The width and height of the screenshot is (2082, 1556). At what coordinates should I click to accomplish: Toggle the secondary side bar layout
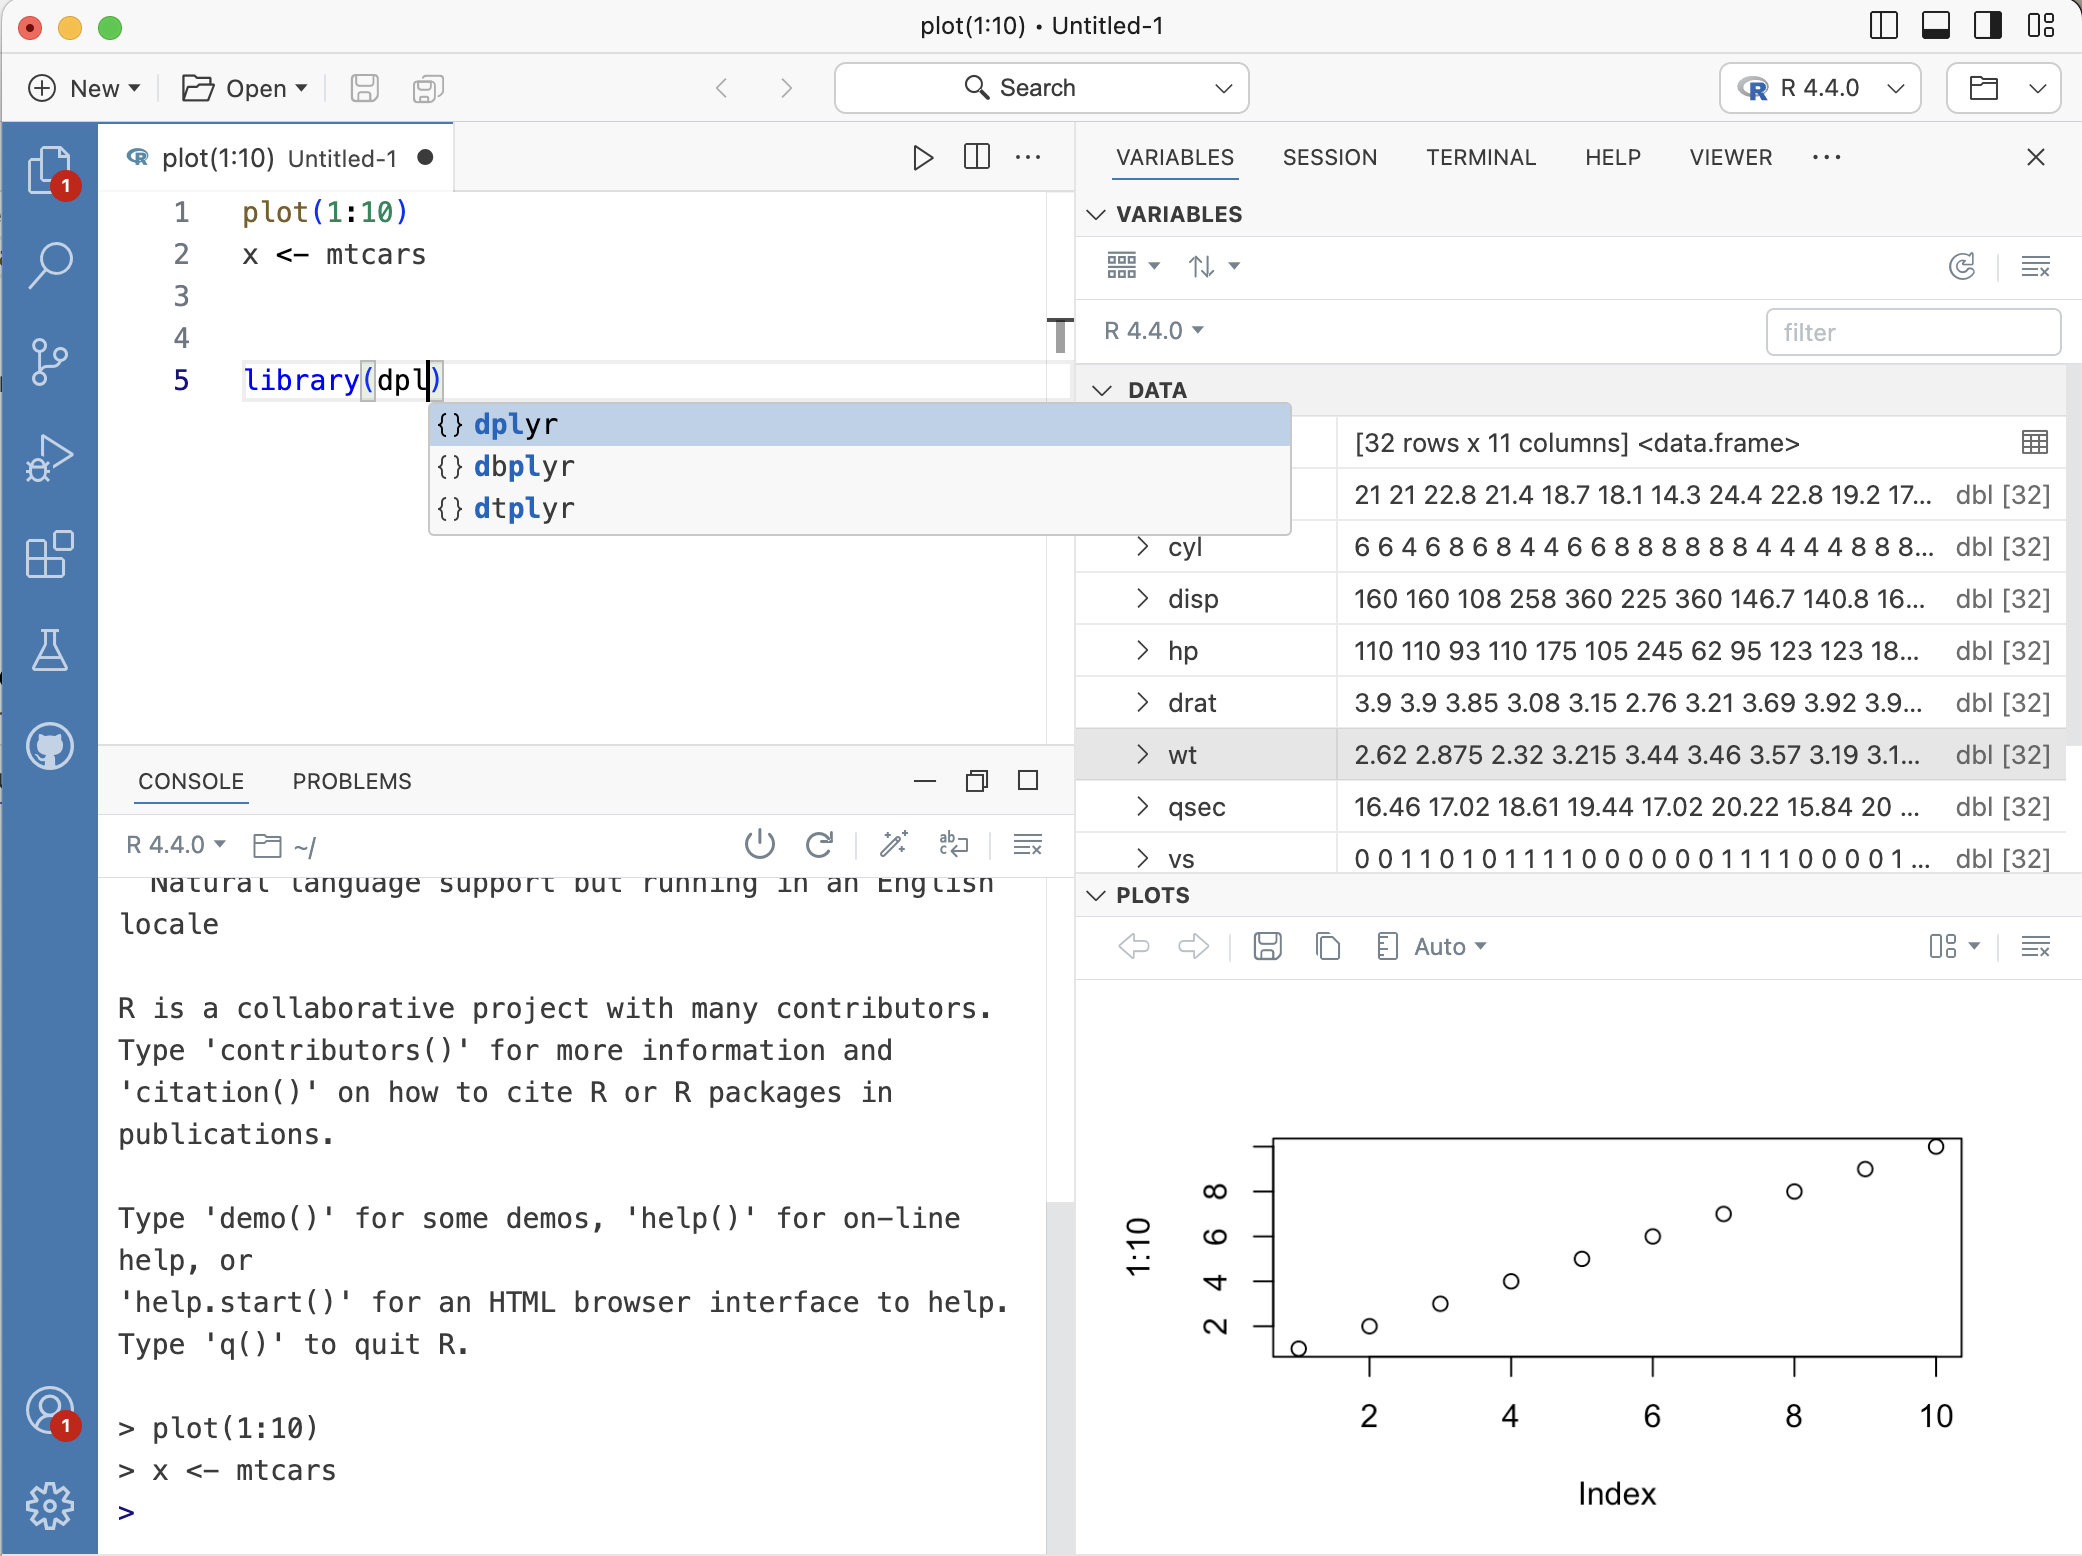pos(1987,26)
